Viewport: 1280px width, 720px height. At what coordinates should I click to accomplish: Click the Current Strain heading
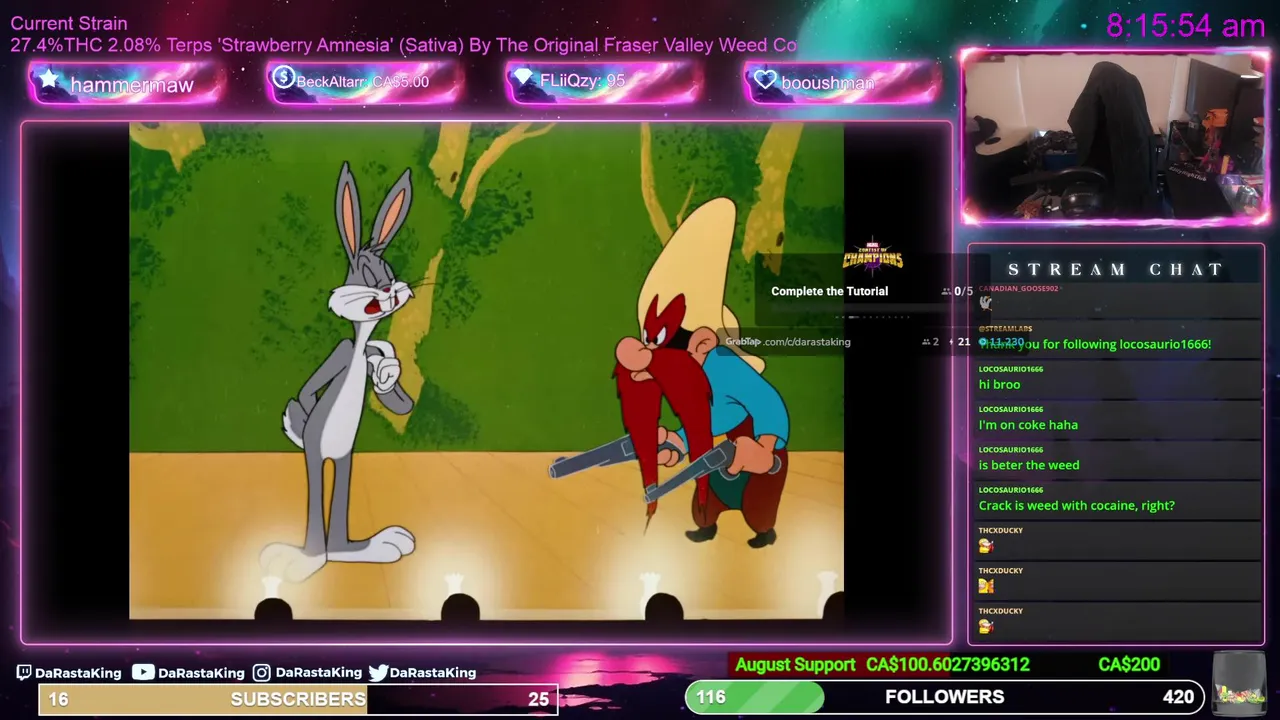pos(69,23)
